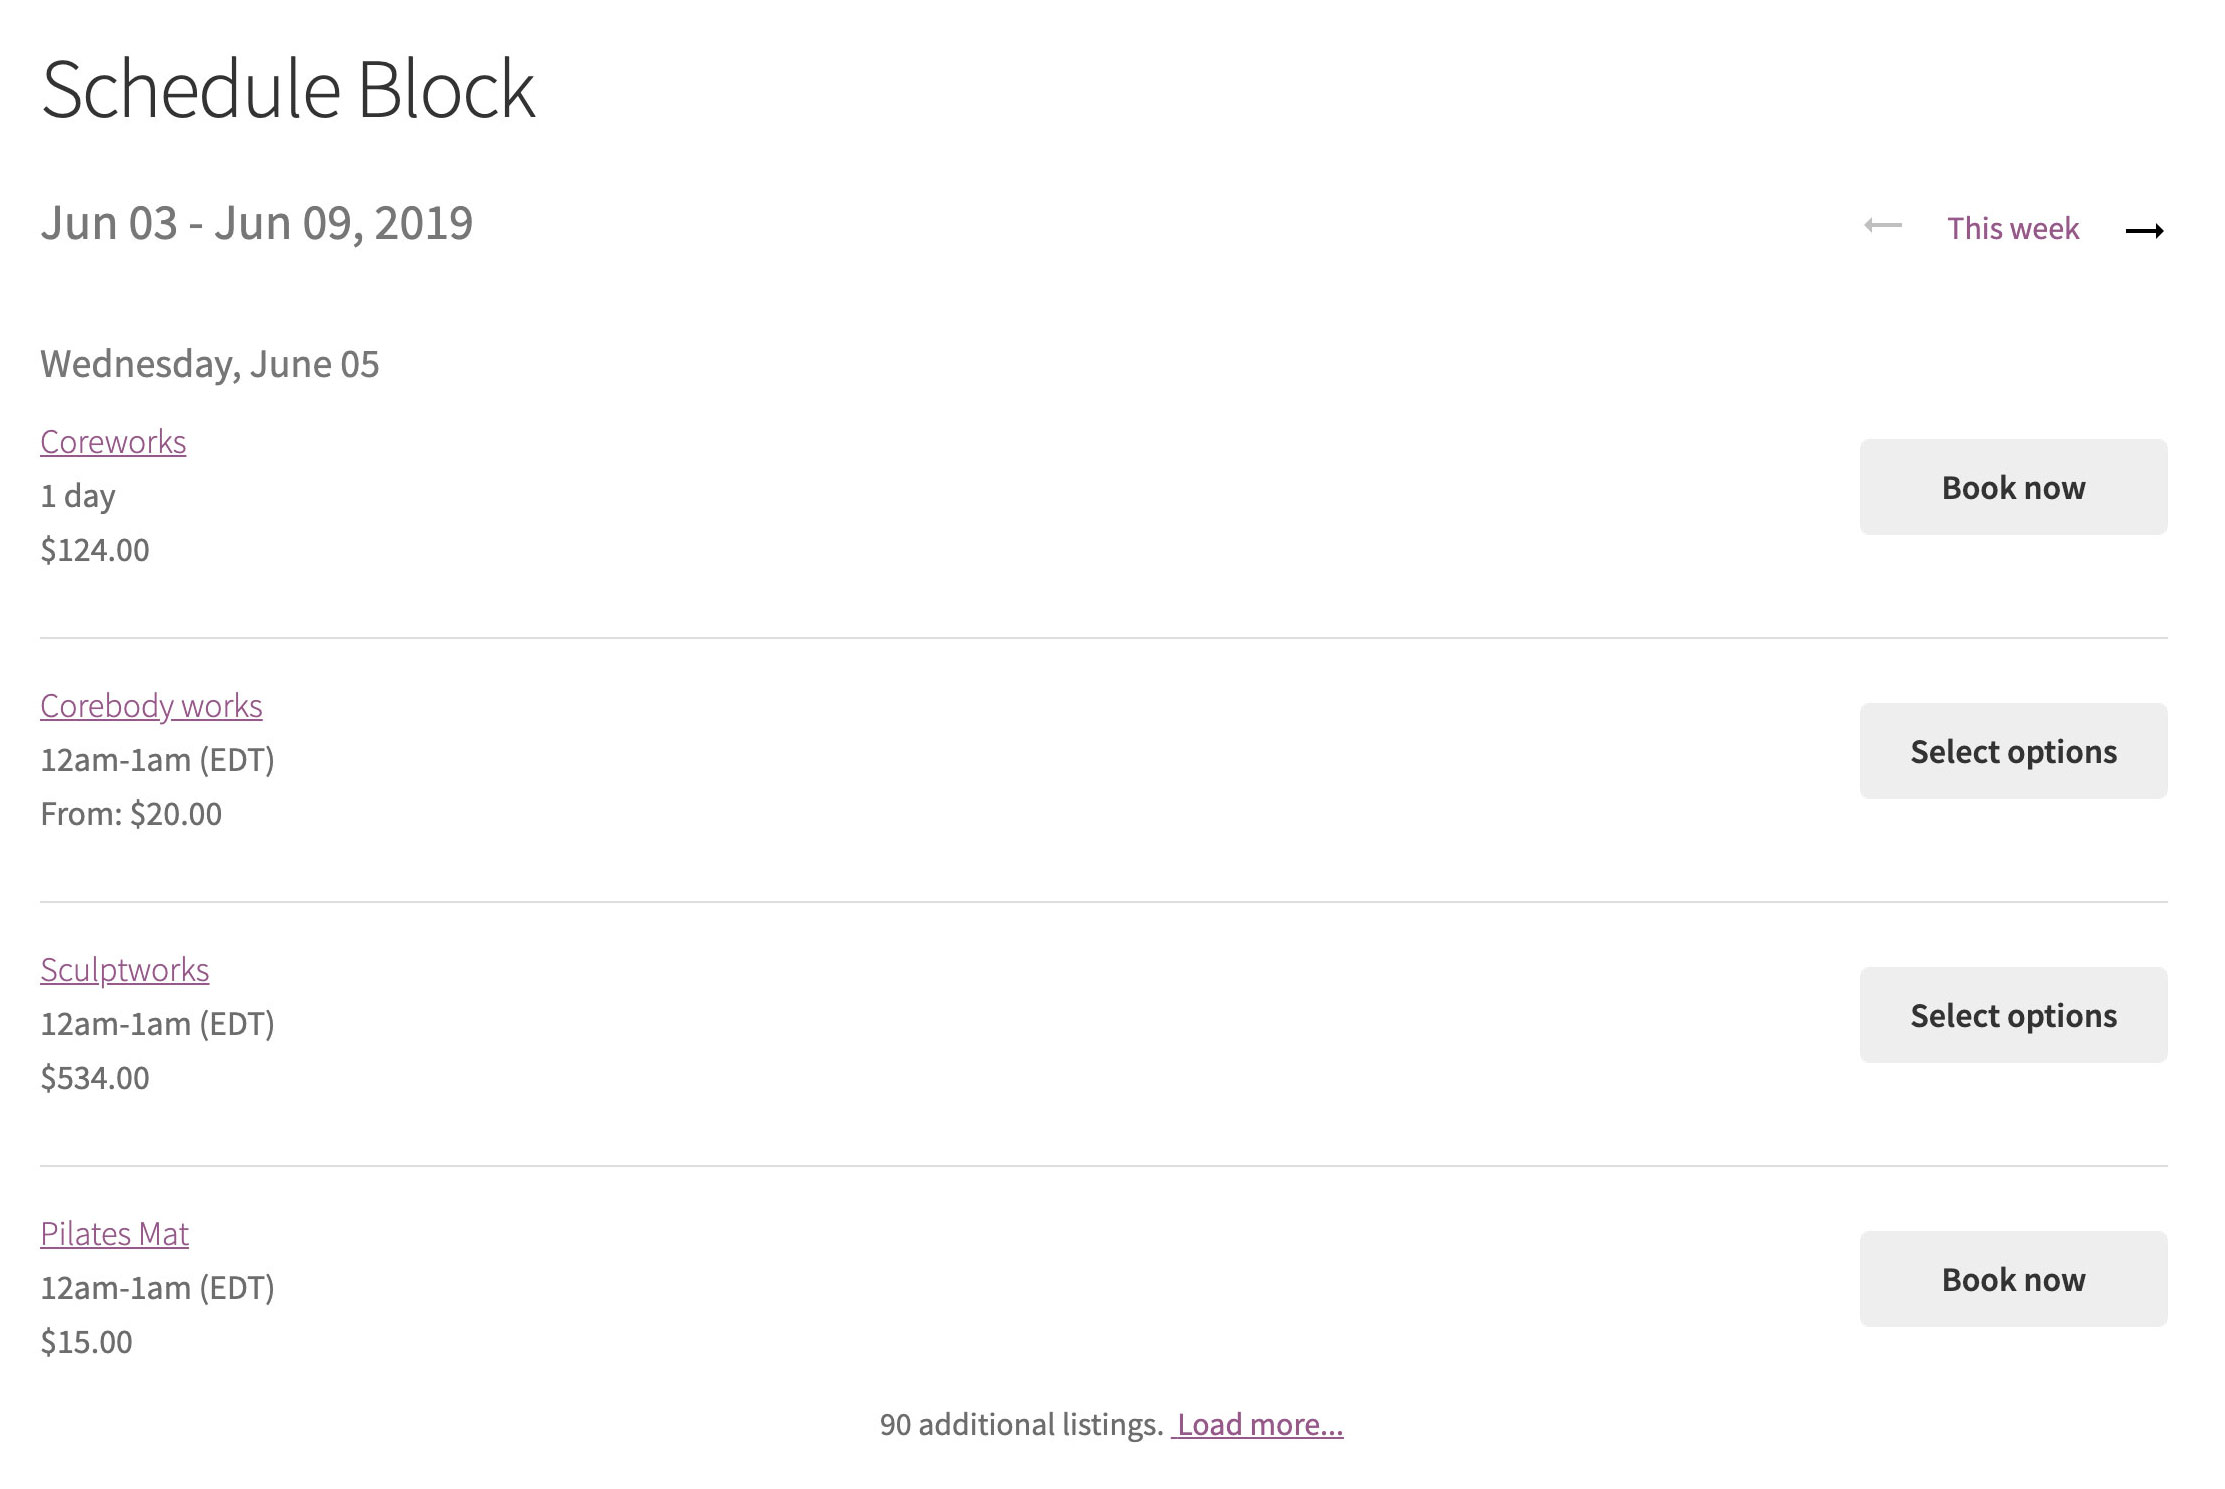Load more additional listings
2225x1489 pixels.
pos(1259,1424)
